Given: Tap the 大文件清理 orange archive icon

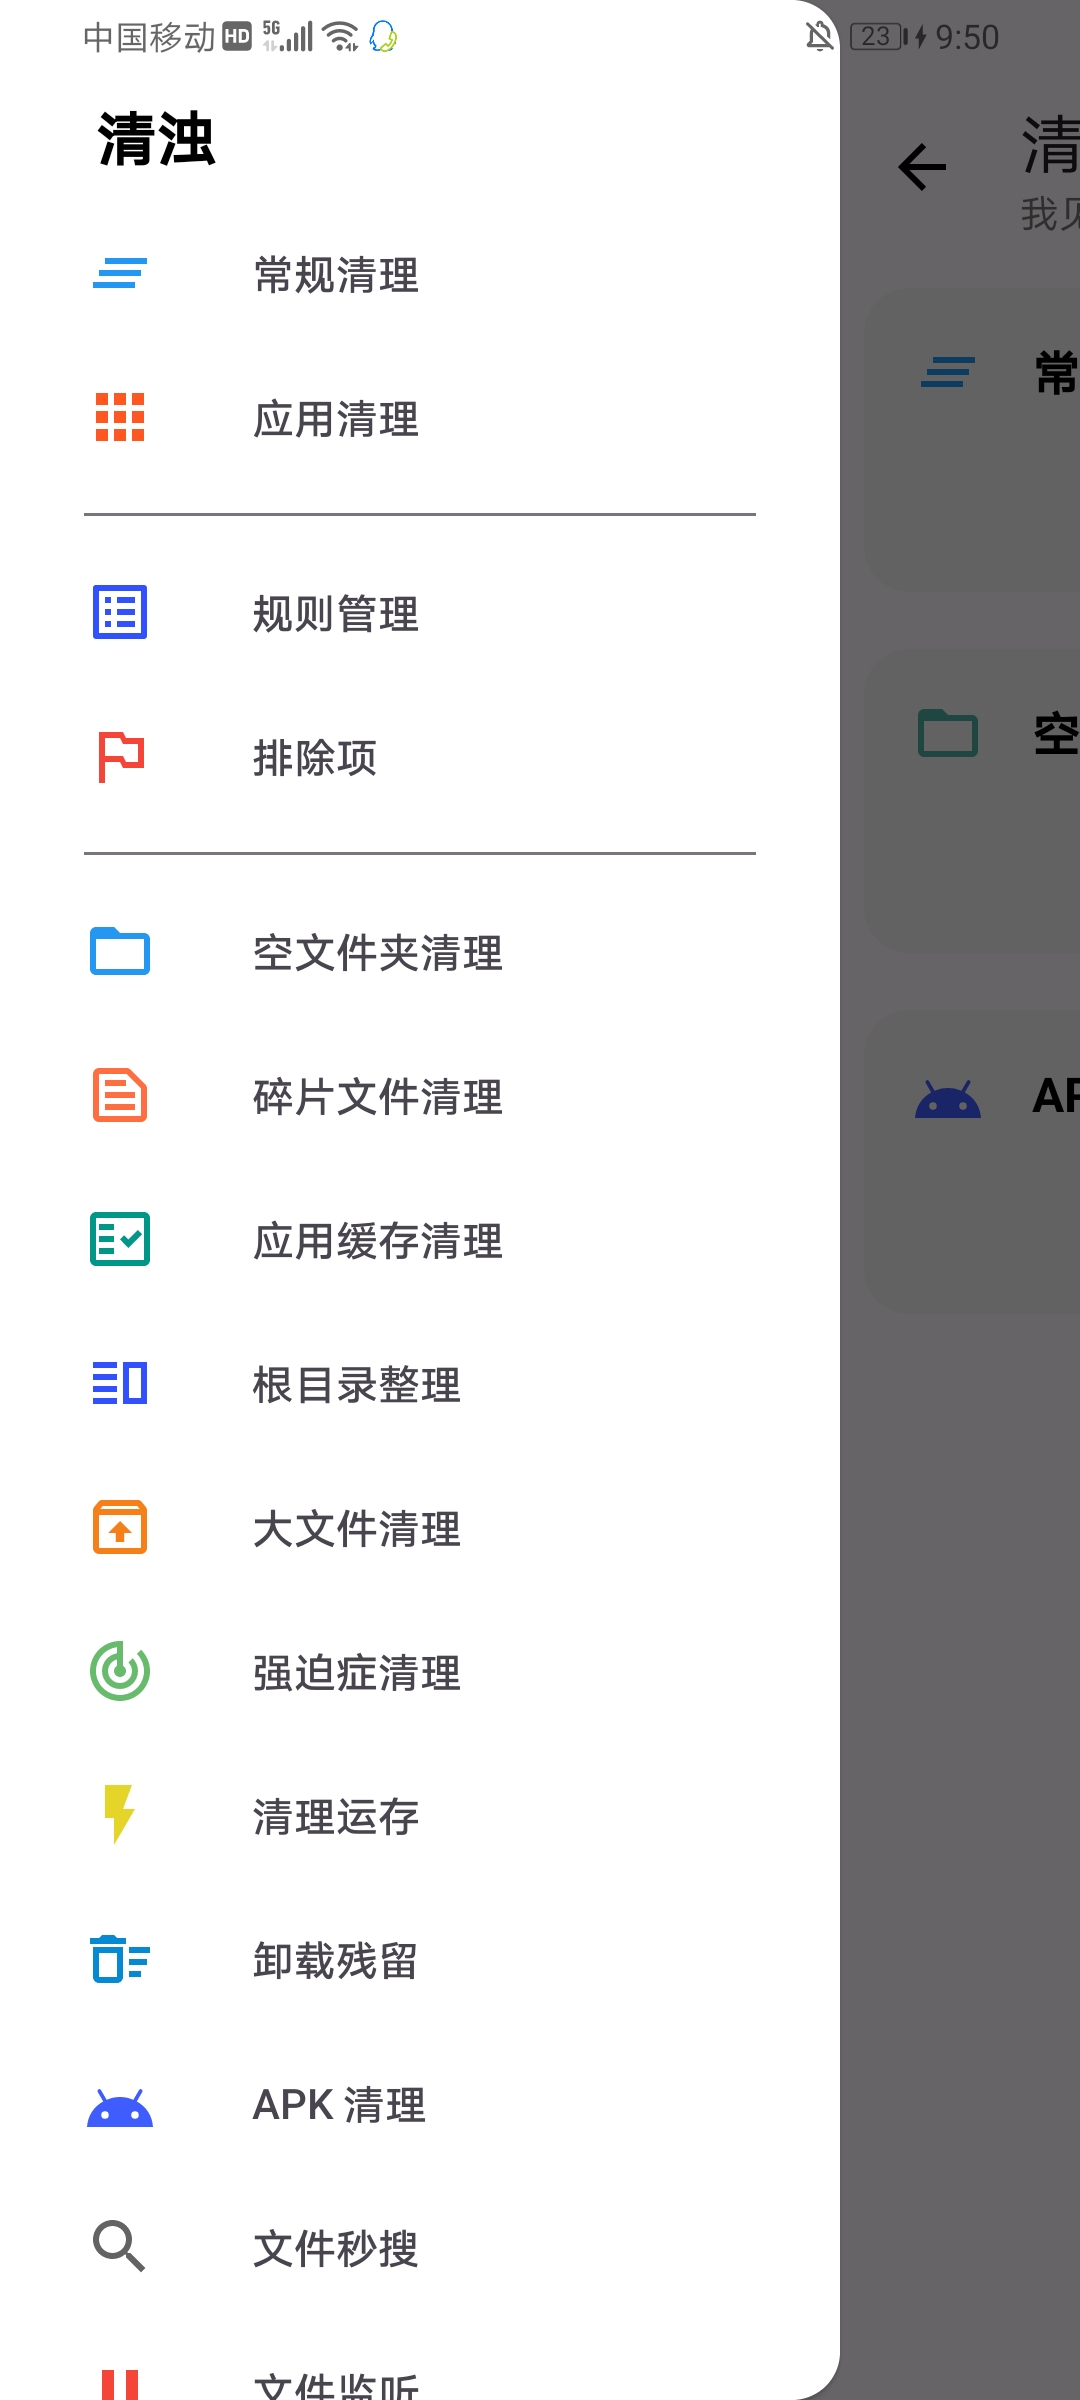Looking at the screenshot, I should pos(120,1527).
